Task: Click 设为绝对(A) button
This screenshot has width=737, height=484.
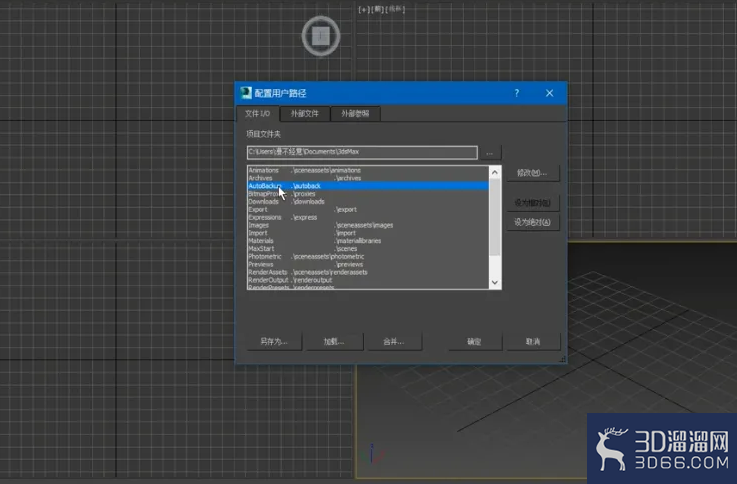Action: pyautogui.click(x=533, y=222)
